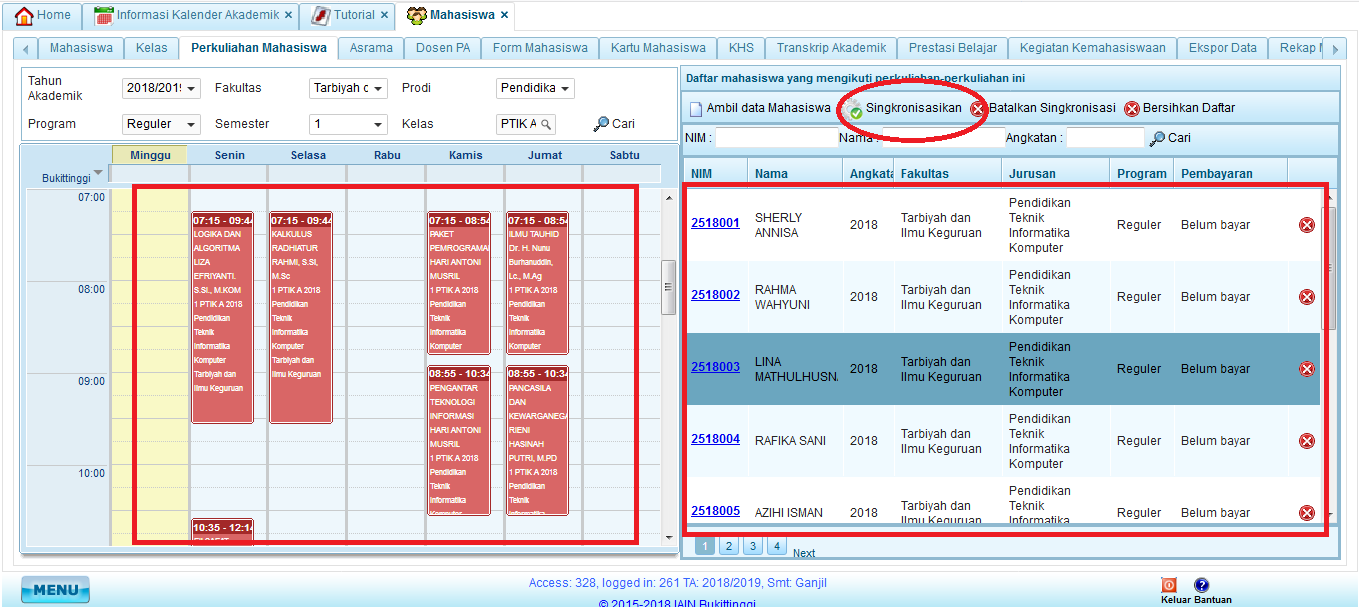Click the Cari search icon beside Kelas
Viewport: 1359px width, 607px height.
coord(601,124)
